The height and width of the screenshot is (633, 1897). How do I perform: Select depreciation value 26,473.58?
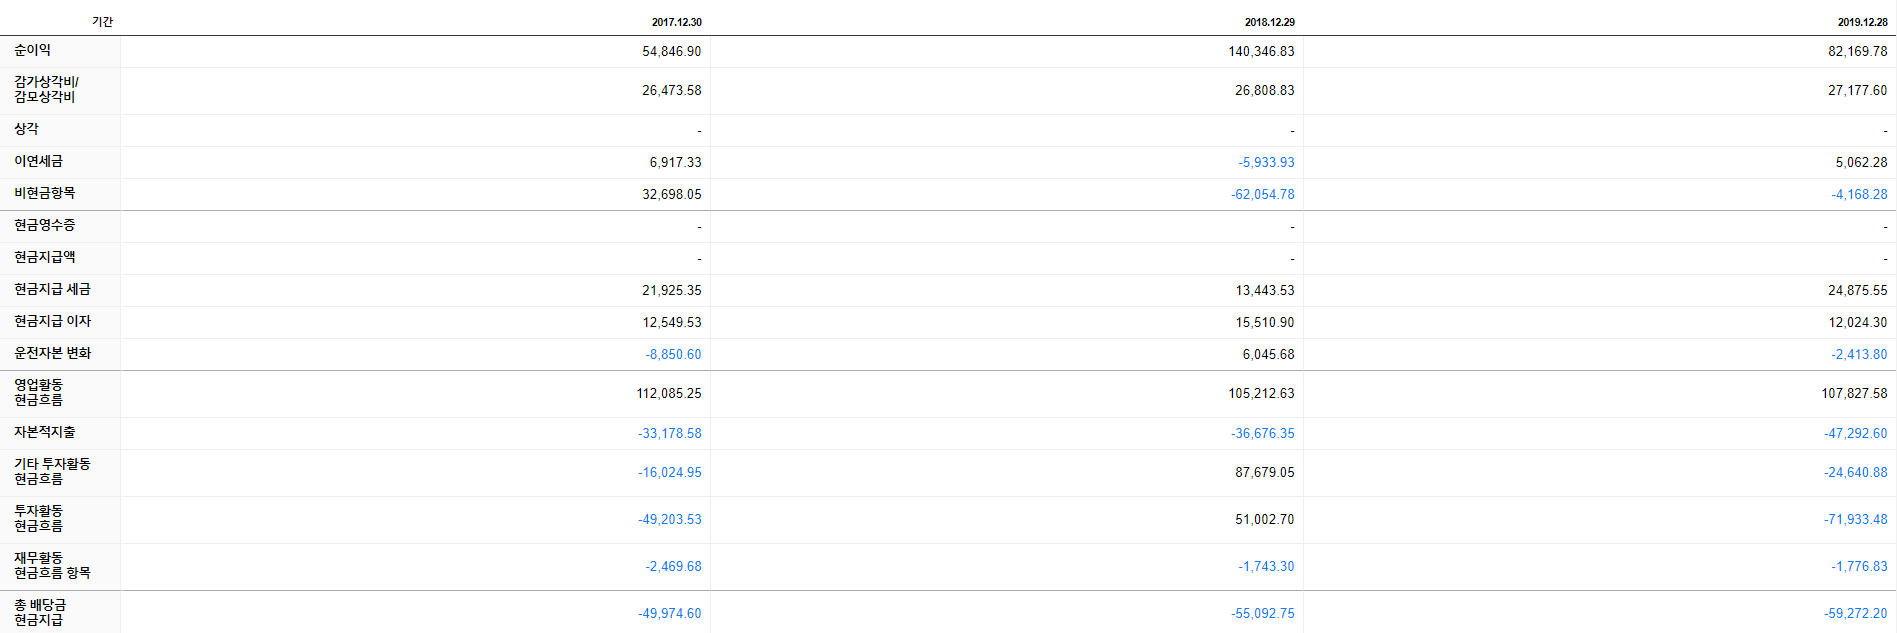click(671, 90)
